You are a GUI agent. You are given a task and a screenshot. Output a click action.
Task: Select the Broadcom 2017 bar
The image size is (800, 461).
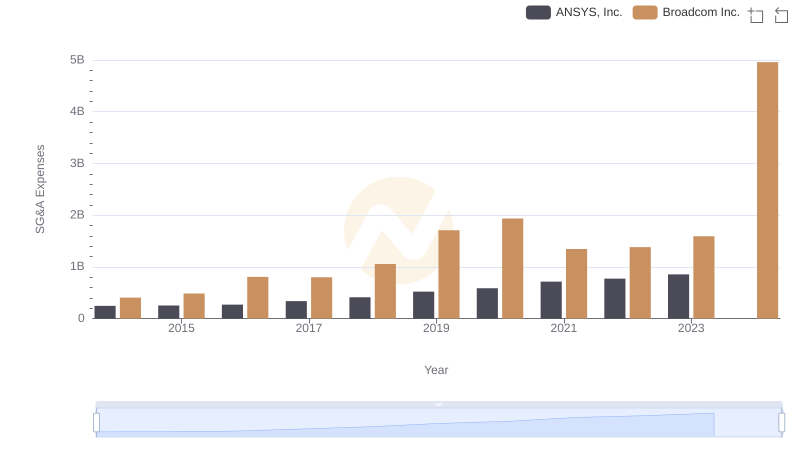321,298
